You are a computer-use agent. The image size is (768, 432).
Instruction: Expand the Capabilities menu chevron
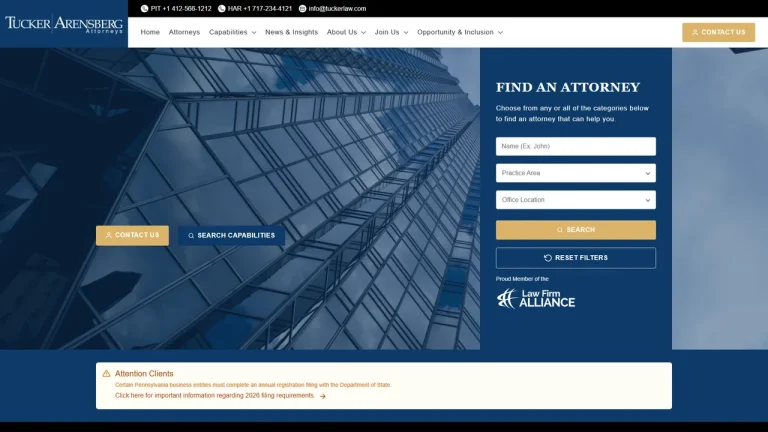(254, 32)
